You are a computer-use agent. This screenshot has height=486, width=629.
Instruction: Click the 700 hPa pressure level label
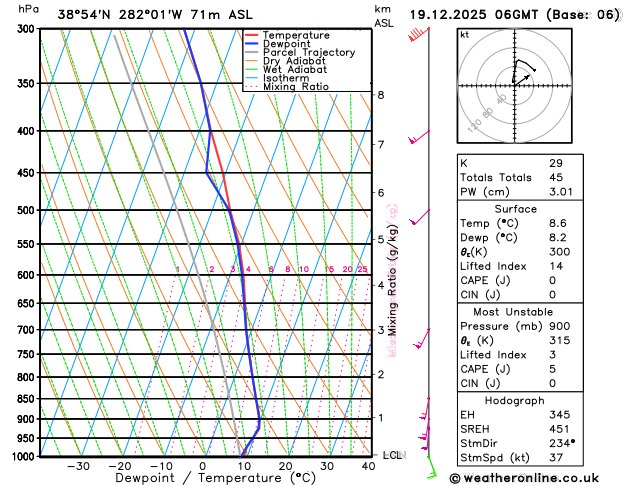pyautogui.click(x=28, y=330)
